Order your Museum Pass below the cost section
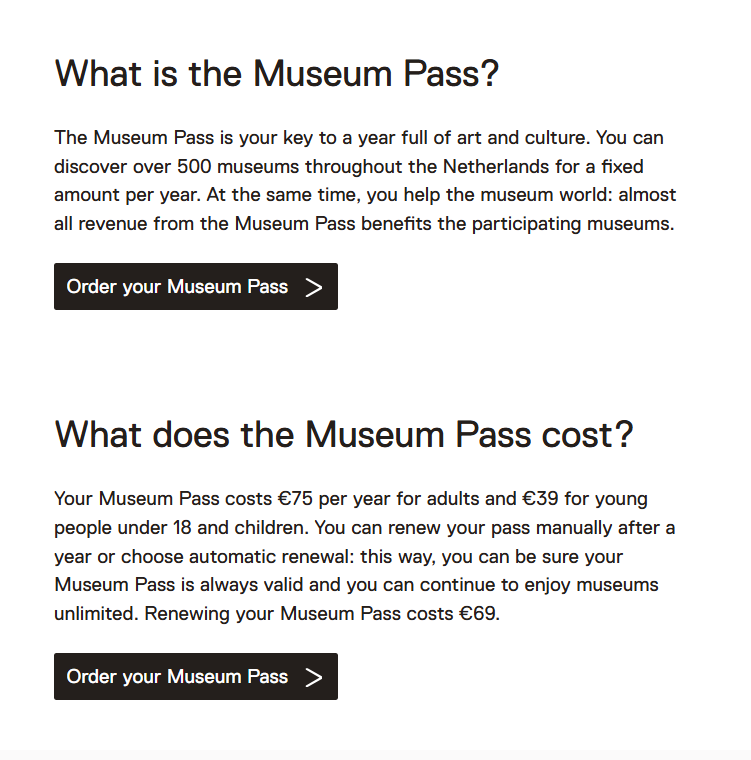 pos(196,676)
